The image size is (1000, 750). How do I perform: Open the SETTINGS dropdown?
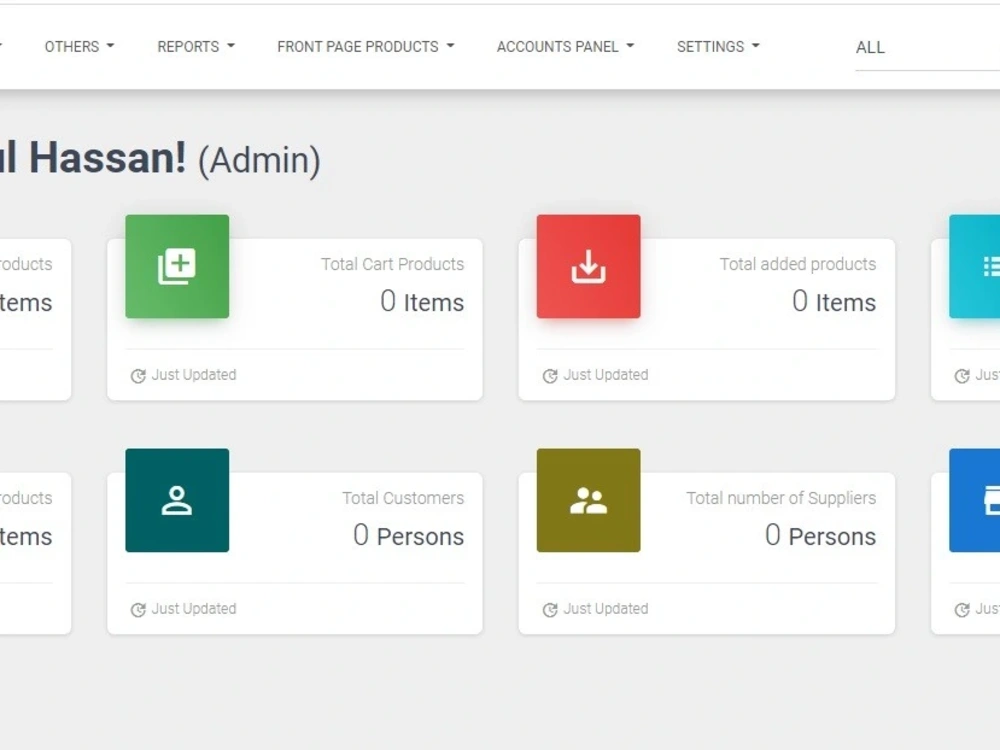(x=718, y=47)
